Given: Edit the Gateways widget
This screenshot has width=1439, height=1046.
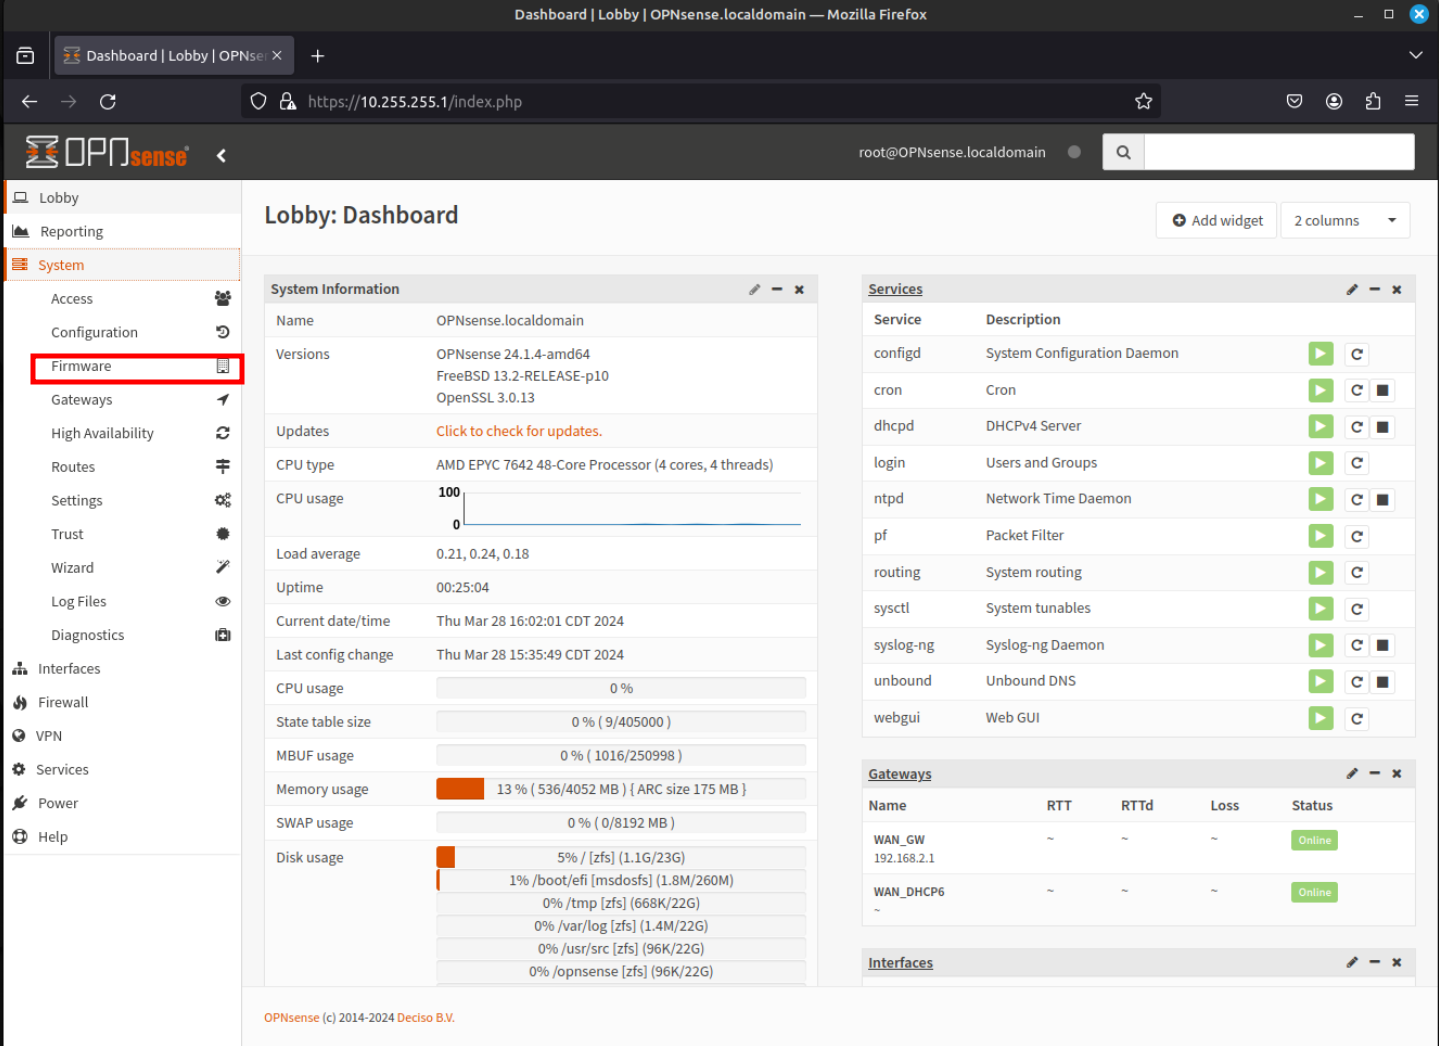Looking at the screenshot, I should coord(1352,773).
